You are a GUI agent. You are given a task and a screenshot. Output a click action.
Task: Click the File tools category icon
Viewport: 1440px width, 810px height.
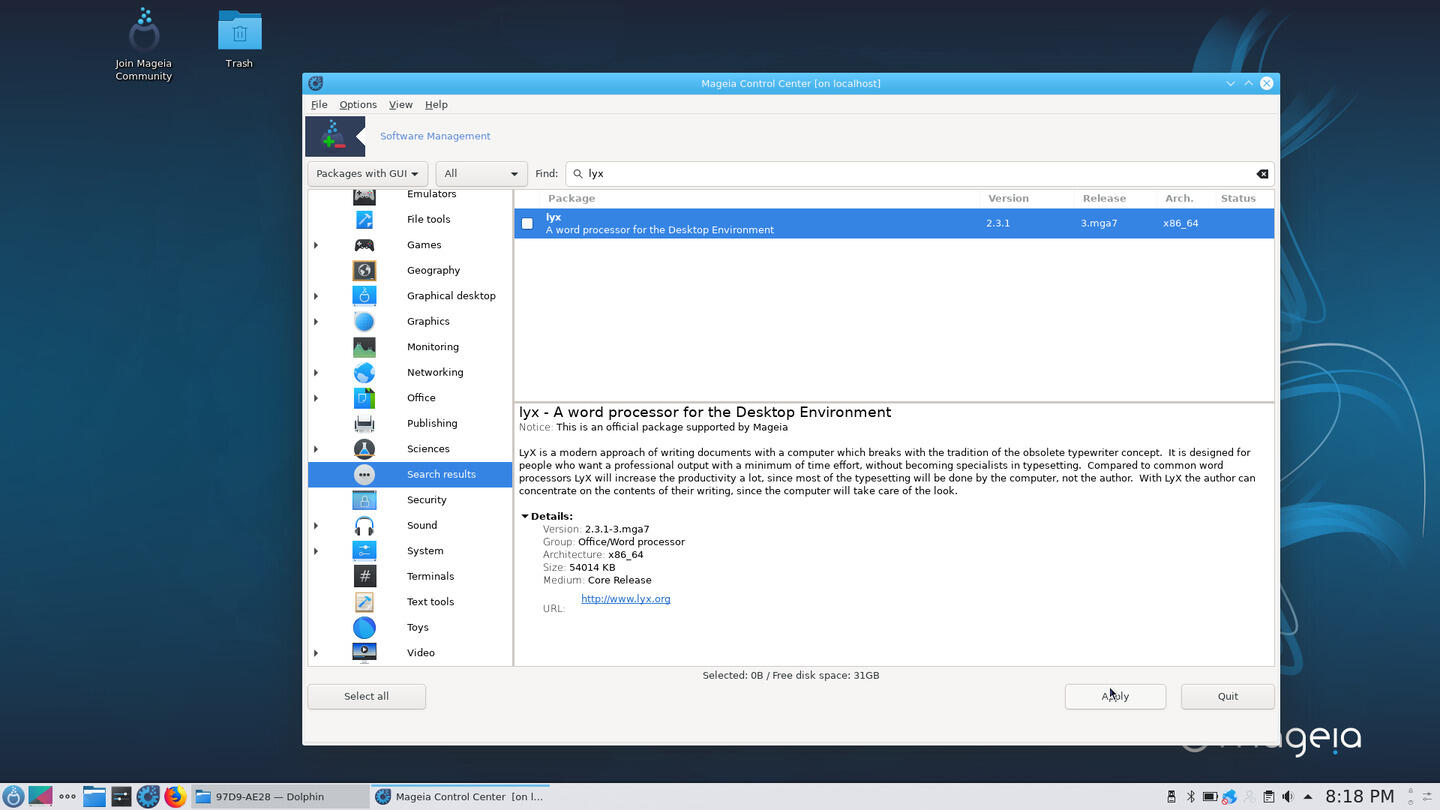pos(364,219)
